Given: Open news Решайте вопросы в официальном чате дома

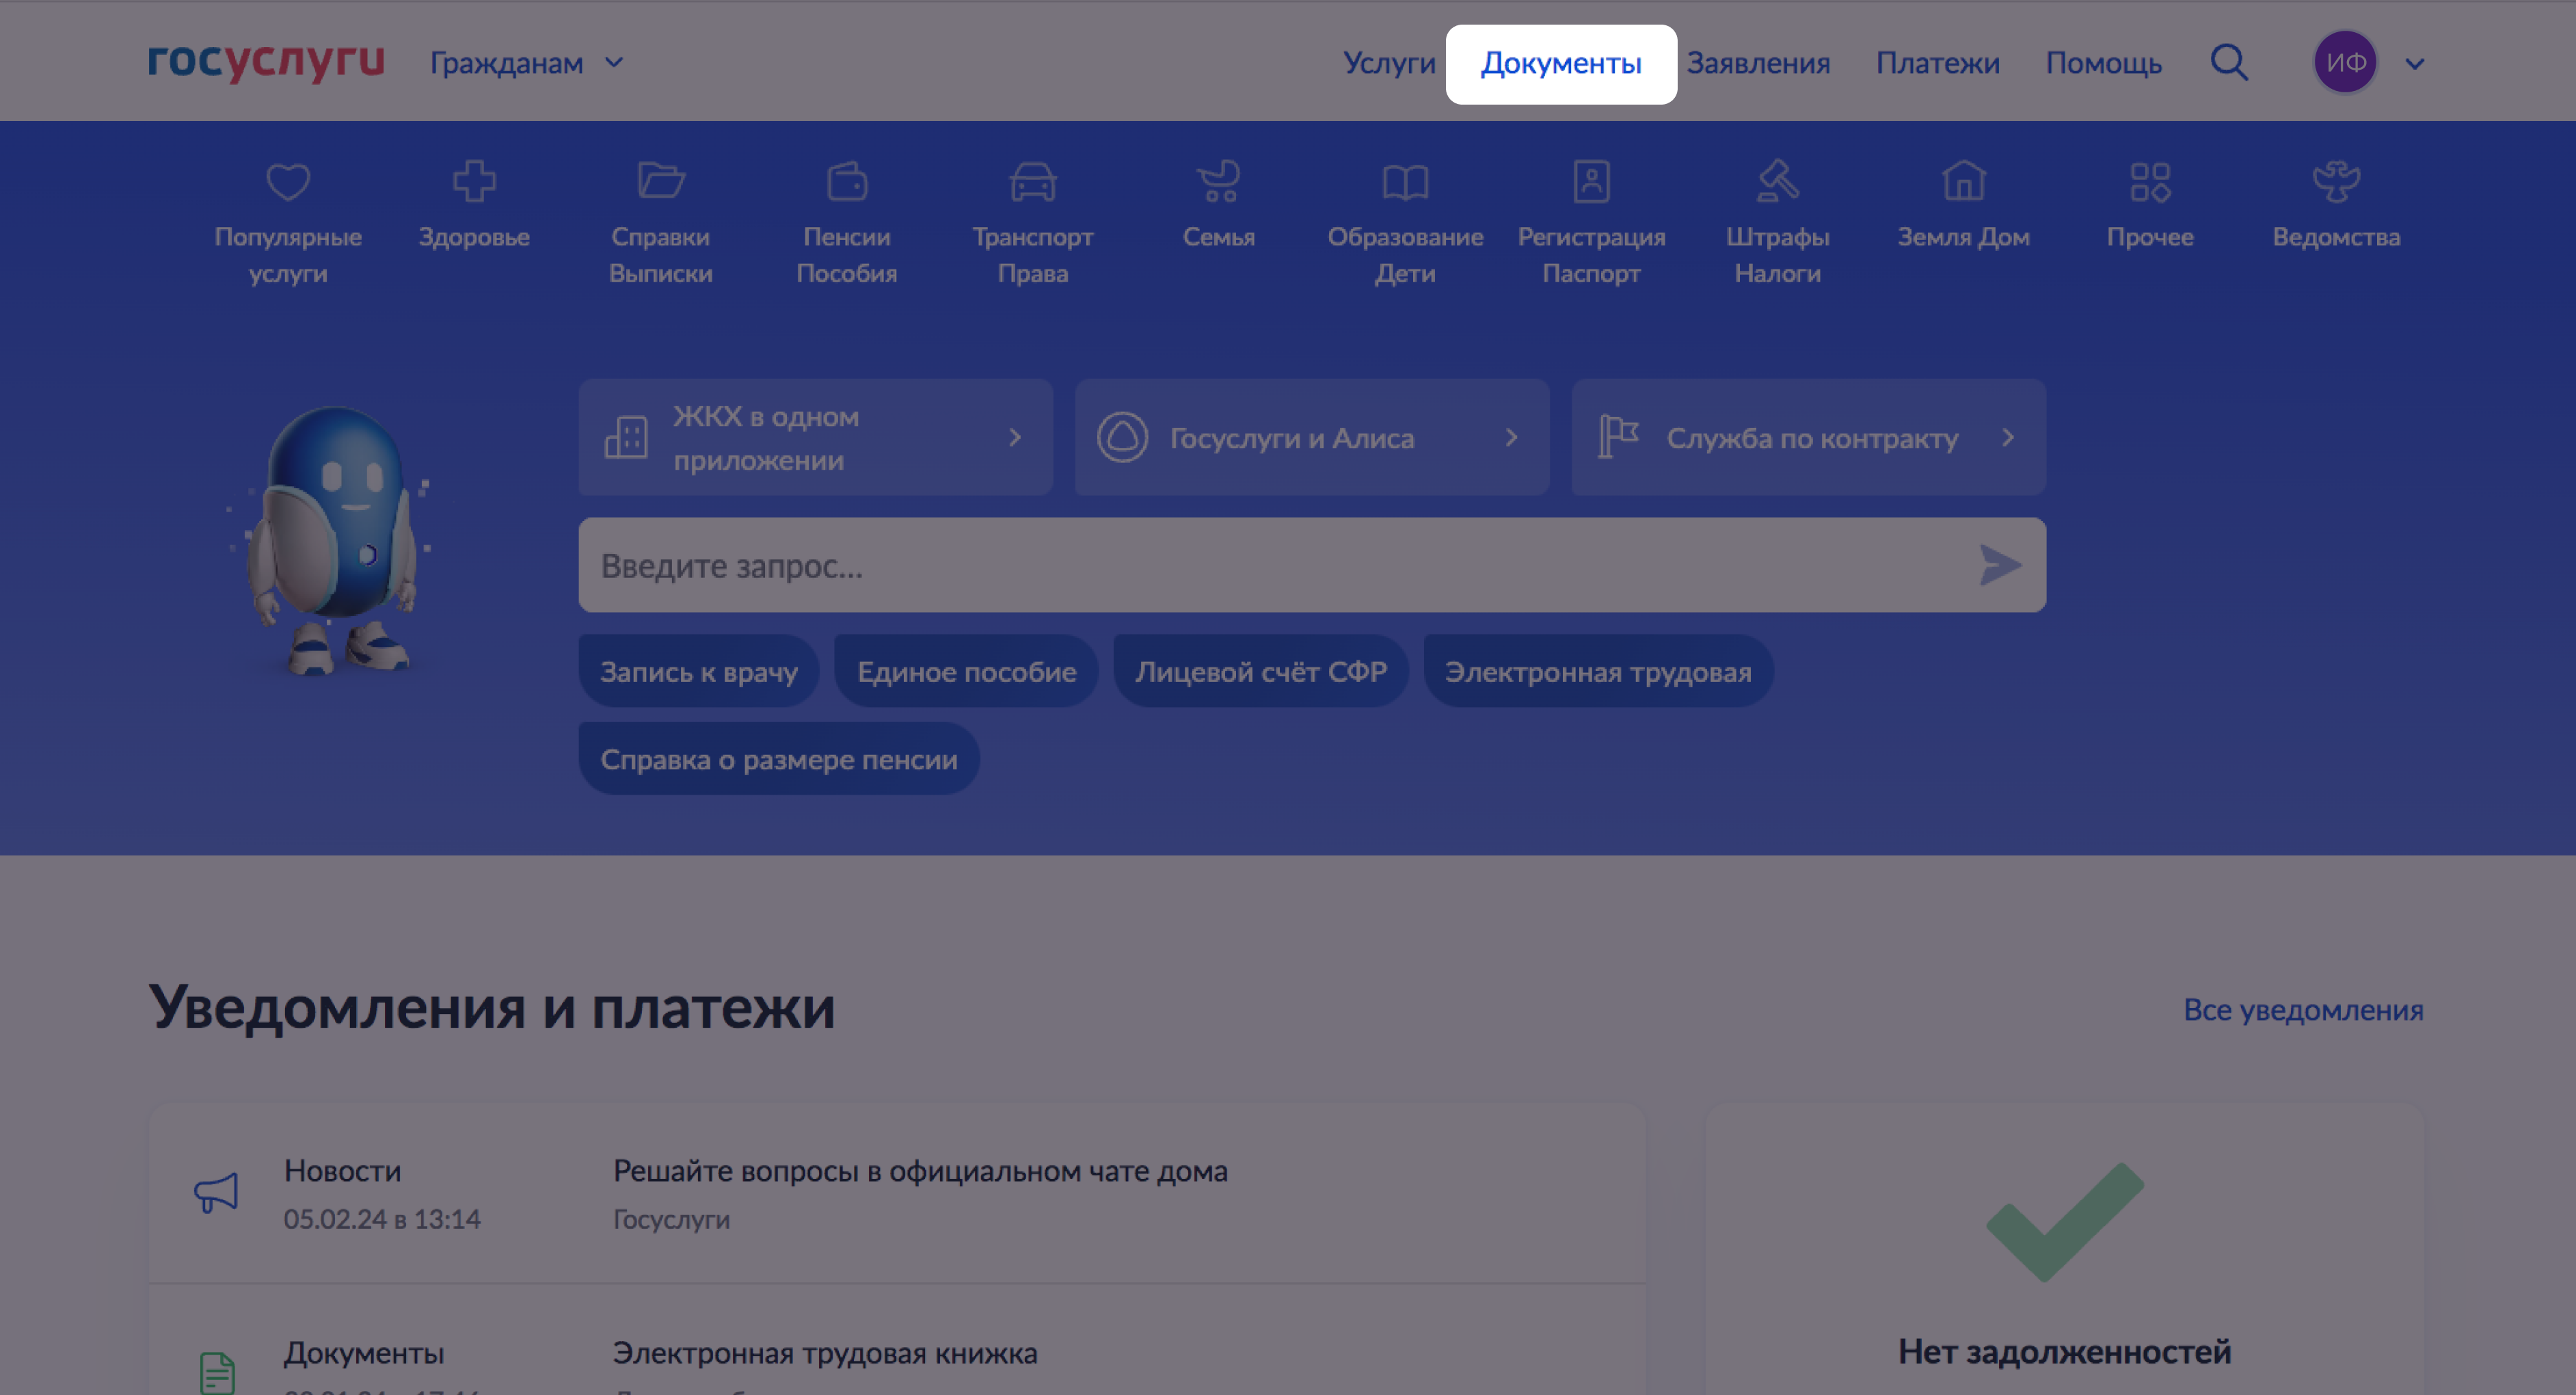Looking at the screenshot, I should pos(920,1171).
